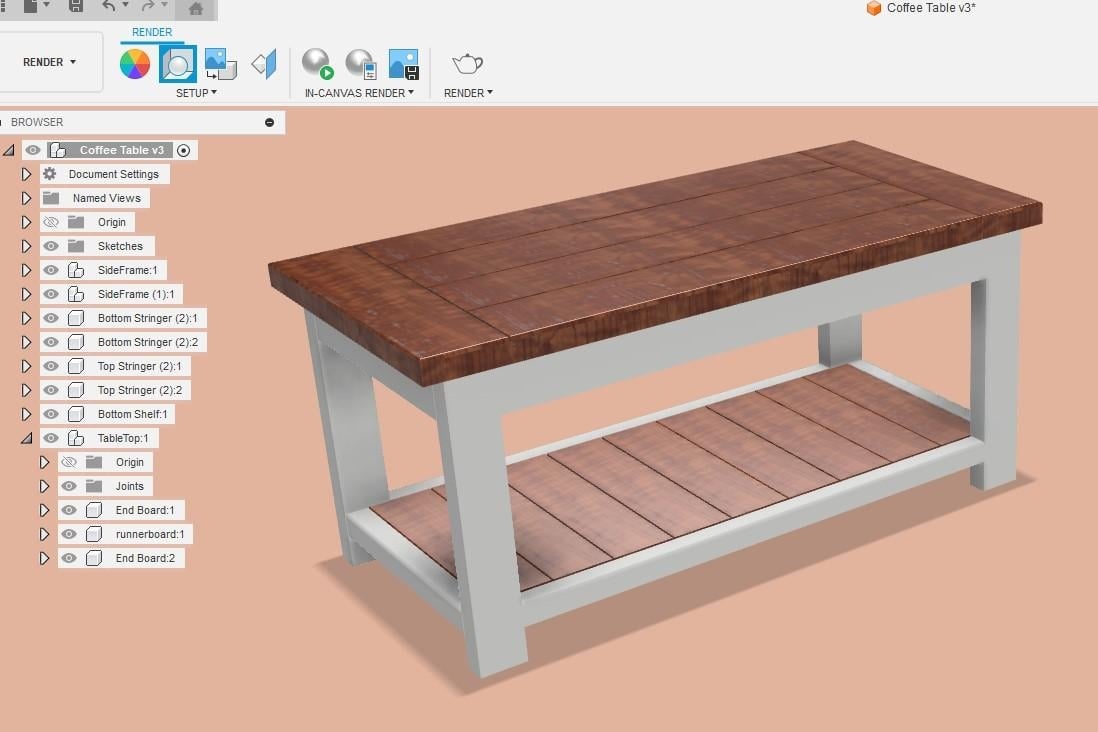Hide the runnerboard:1 body
This screenshot has width=1098, height=732.
(x=69, y=534)
